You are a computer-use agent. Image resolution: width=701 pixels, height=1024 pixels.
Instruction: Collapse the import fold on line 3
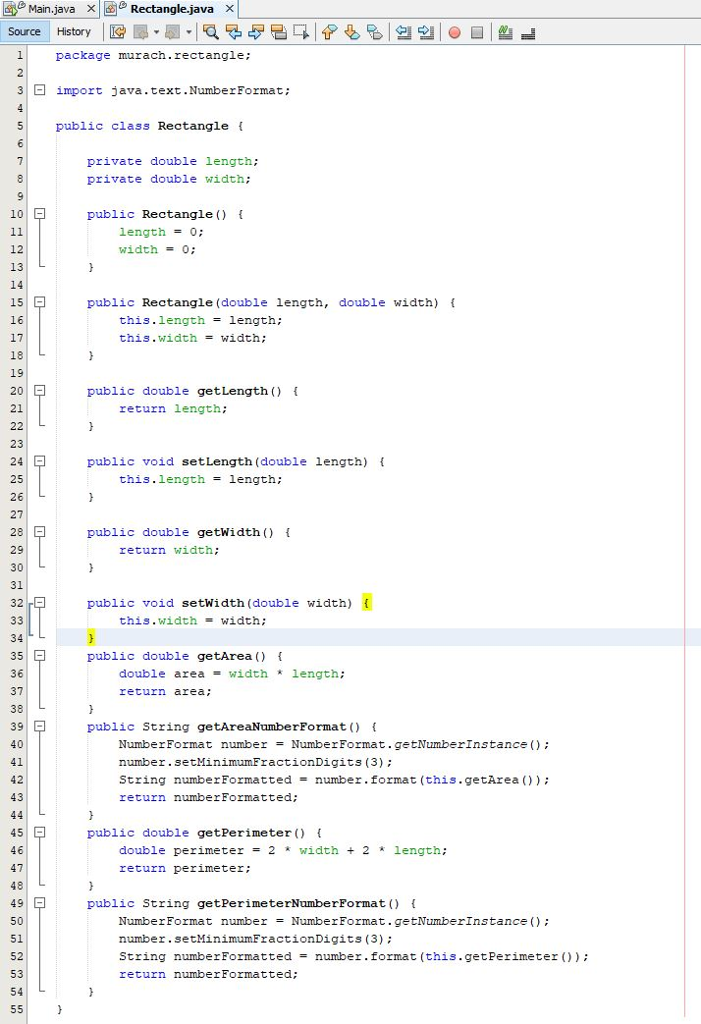(40, 90)
